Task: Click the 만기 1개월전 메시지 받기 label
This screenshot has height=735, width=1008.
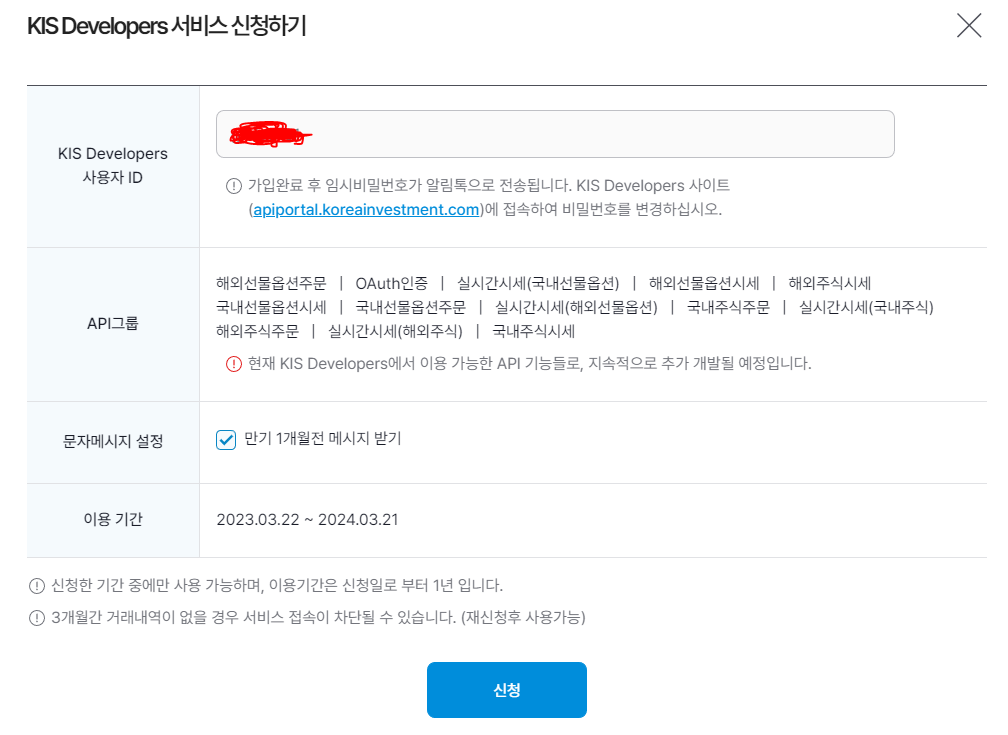Action: 323,439
